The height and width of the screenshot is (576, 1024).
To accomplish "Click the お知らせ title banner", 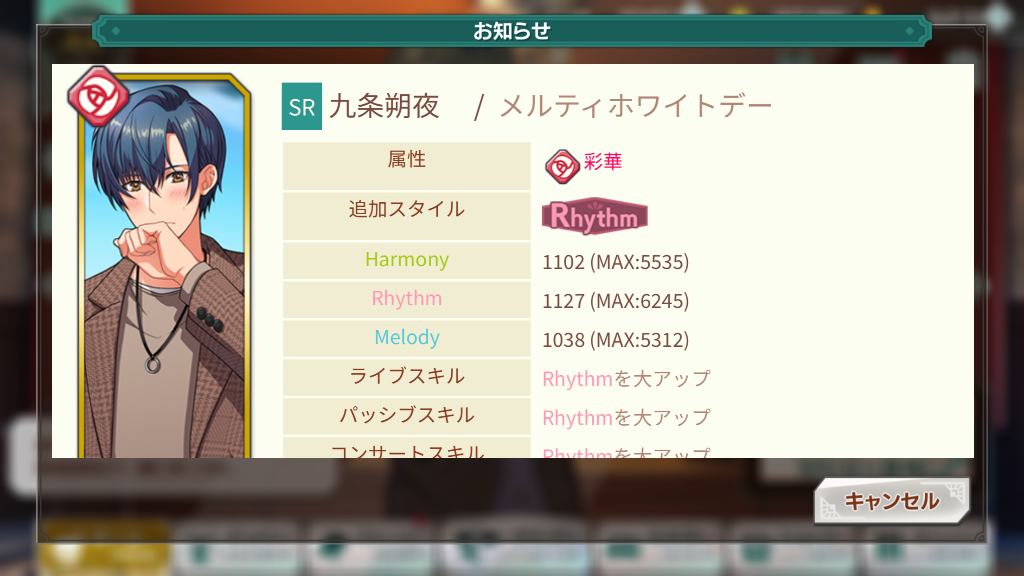I will 512,31.
